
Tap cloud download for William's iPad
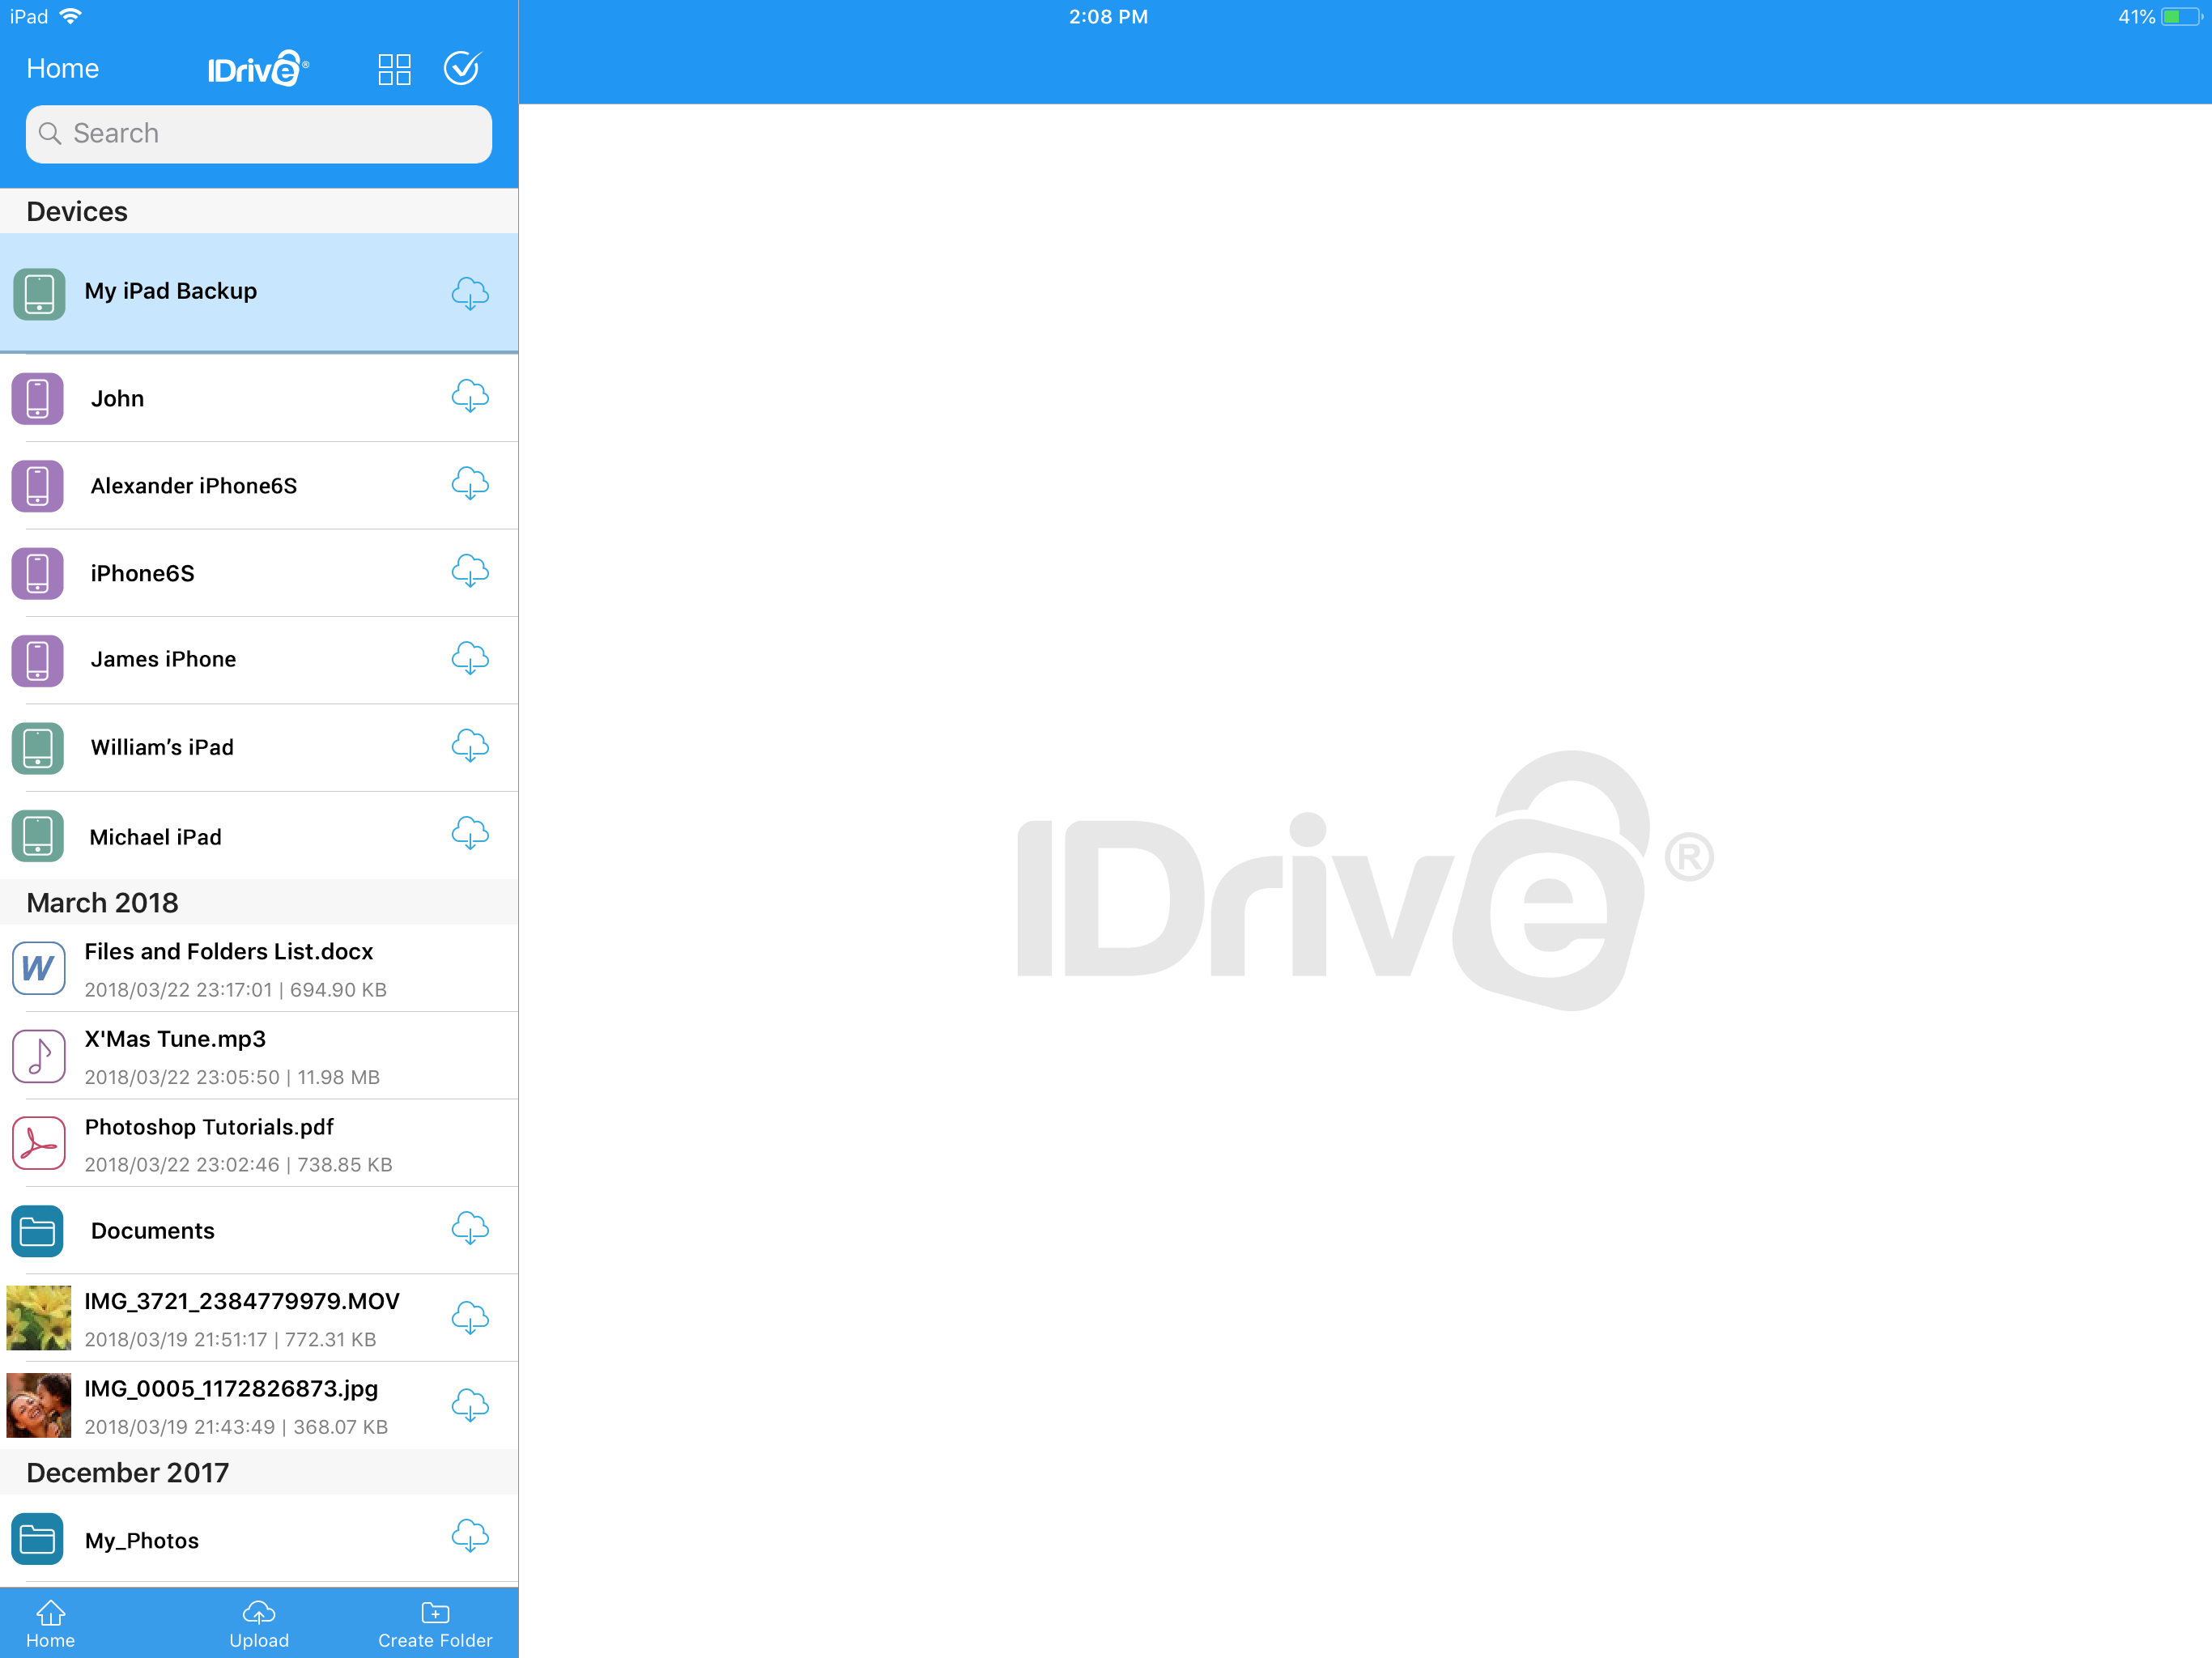[470, 746]
